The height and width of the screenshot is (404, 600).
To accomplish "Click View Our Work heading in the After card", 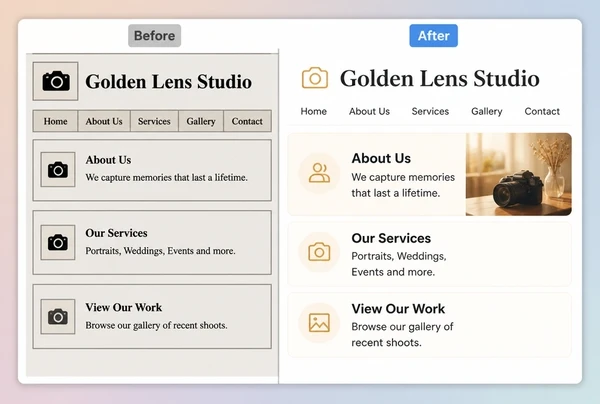I will point(398,309).
